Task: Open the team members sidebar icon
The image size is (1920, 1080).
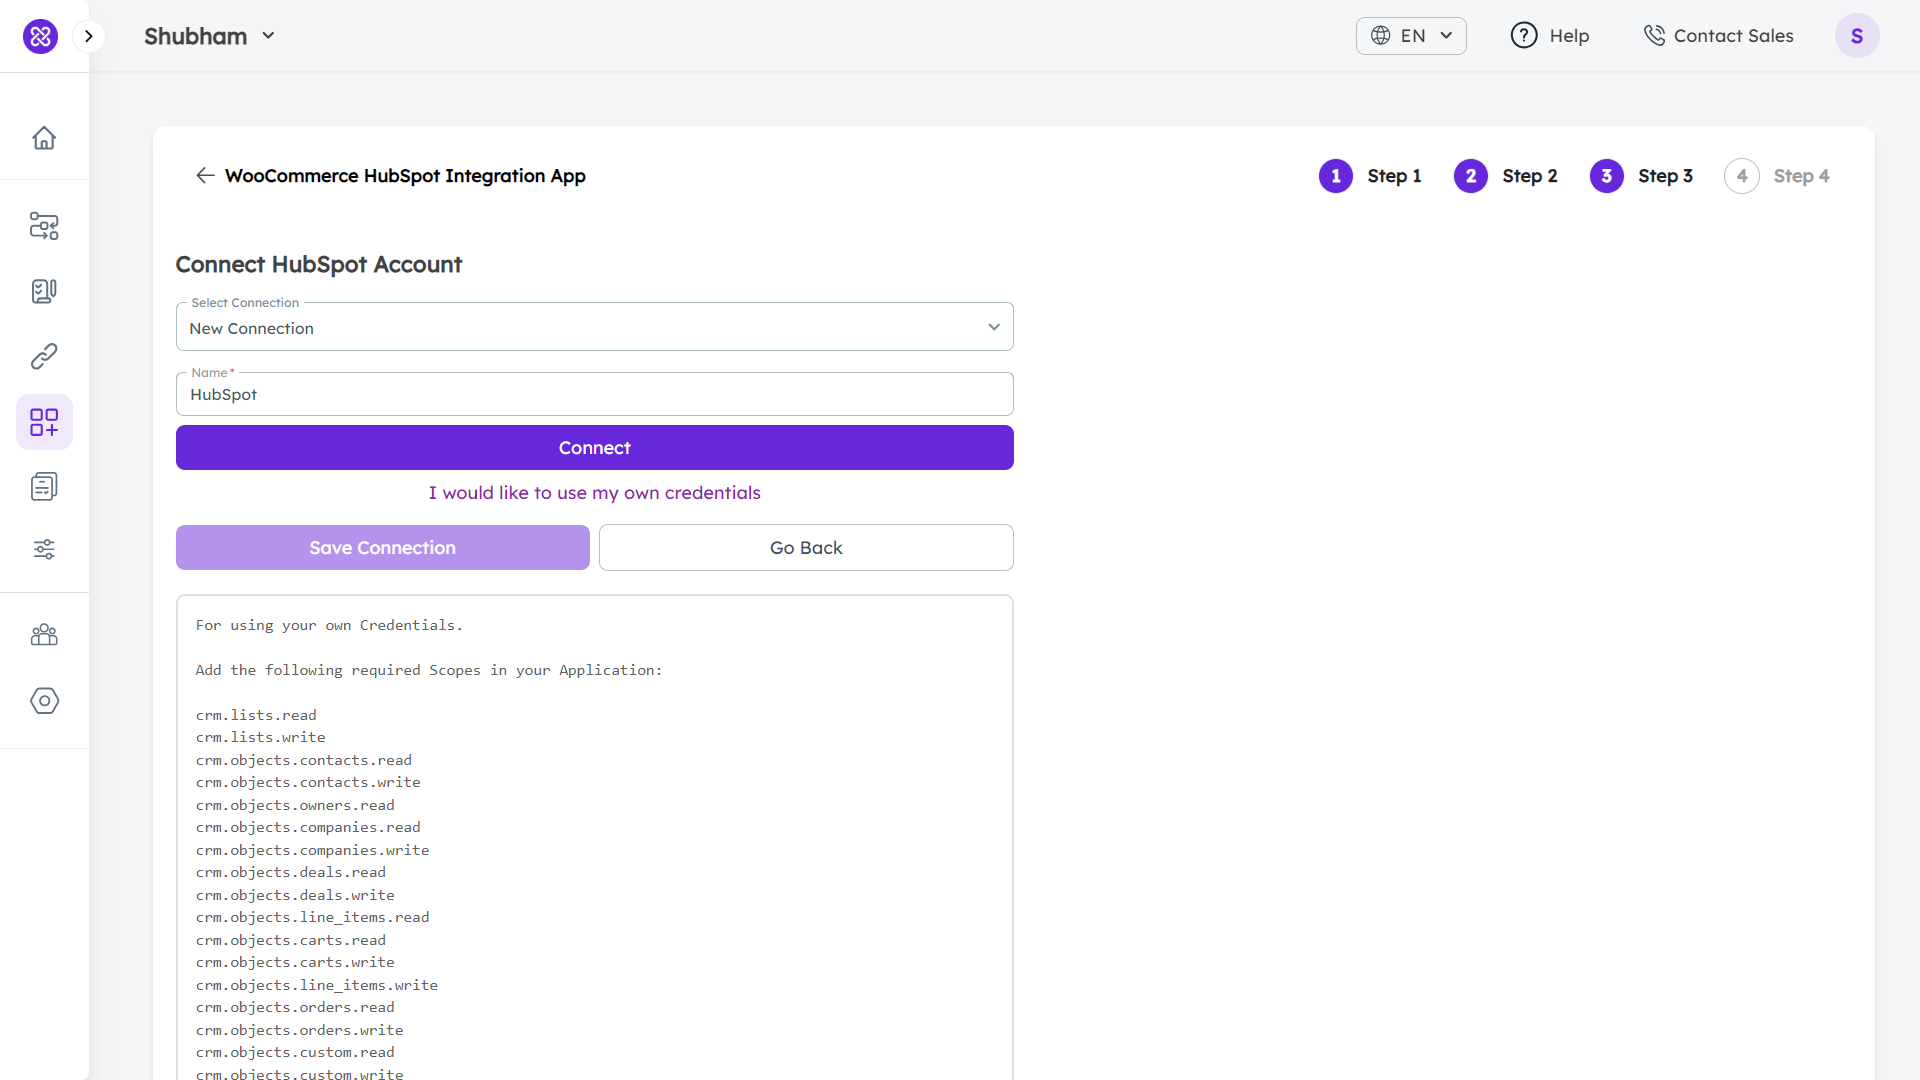Action: coord(44,635)
